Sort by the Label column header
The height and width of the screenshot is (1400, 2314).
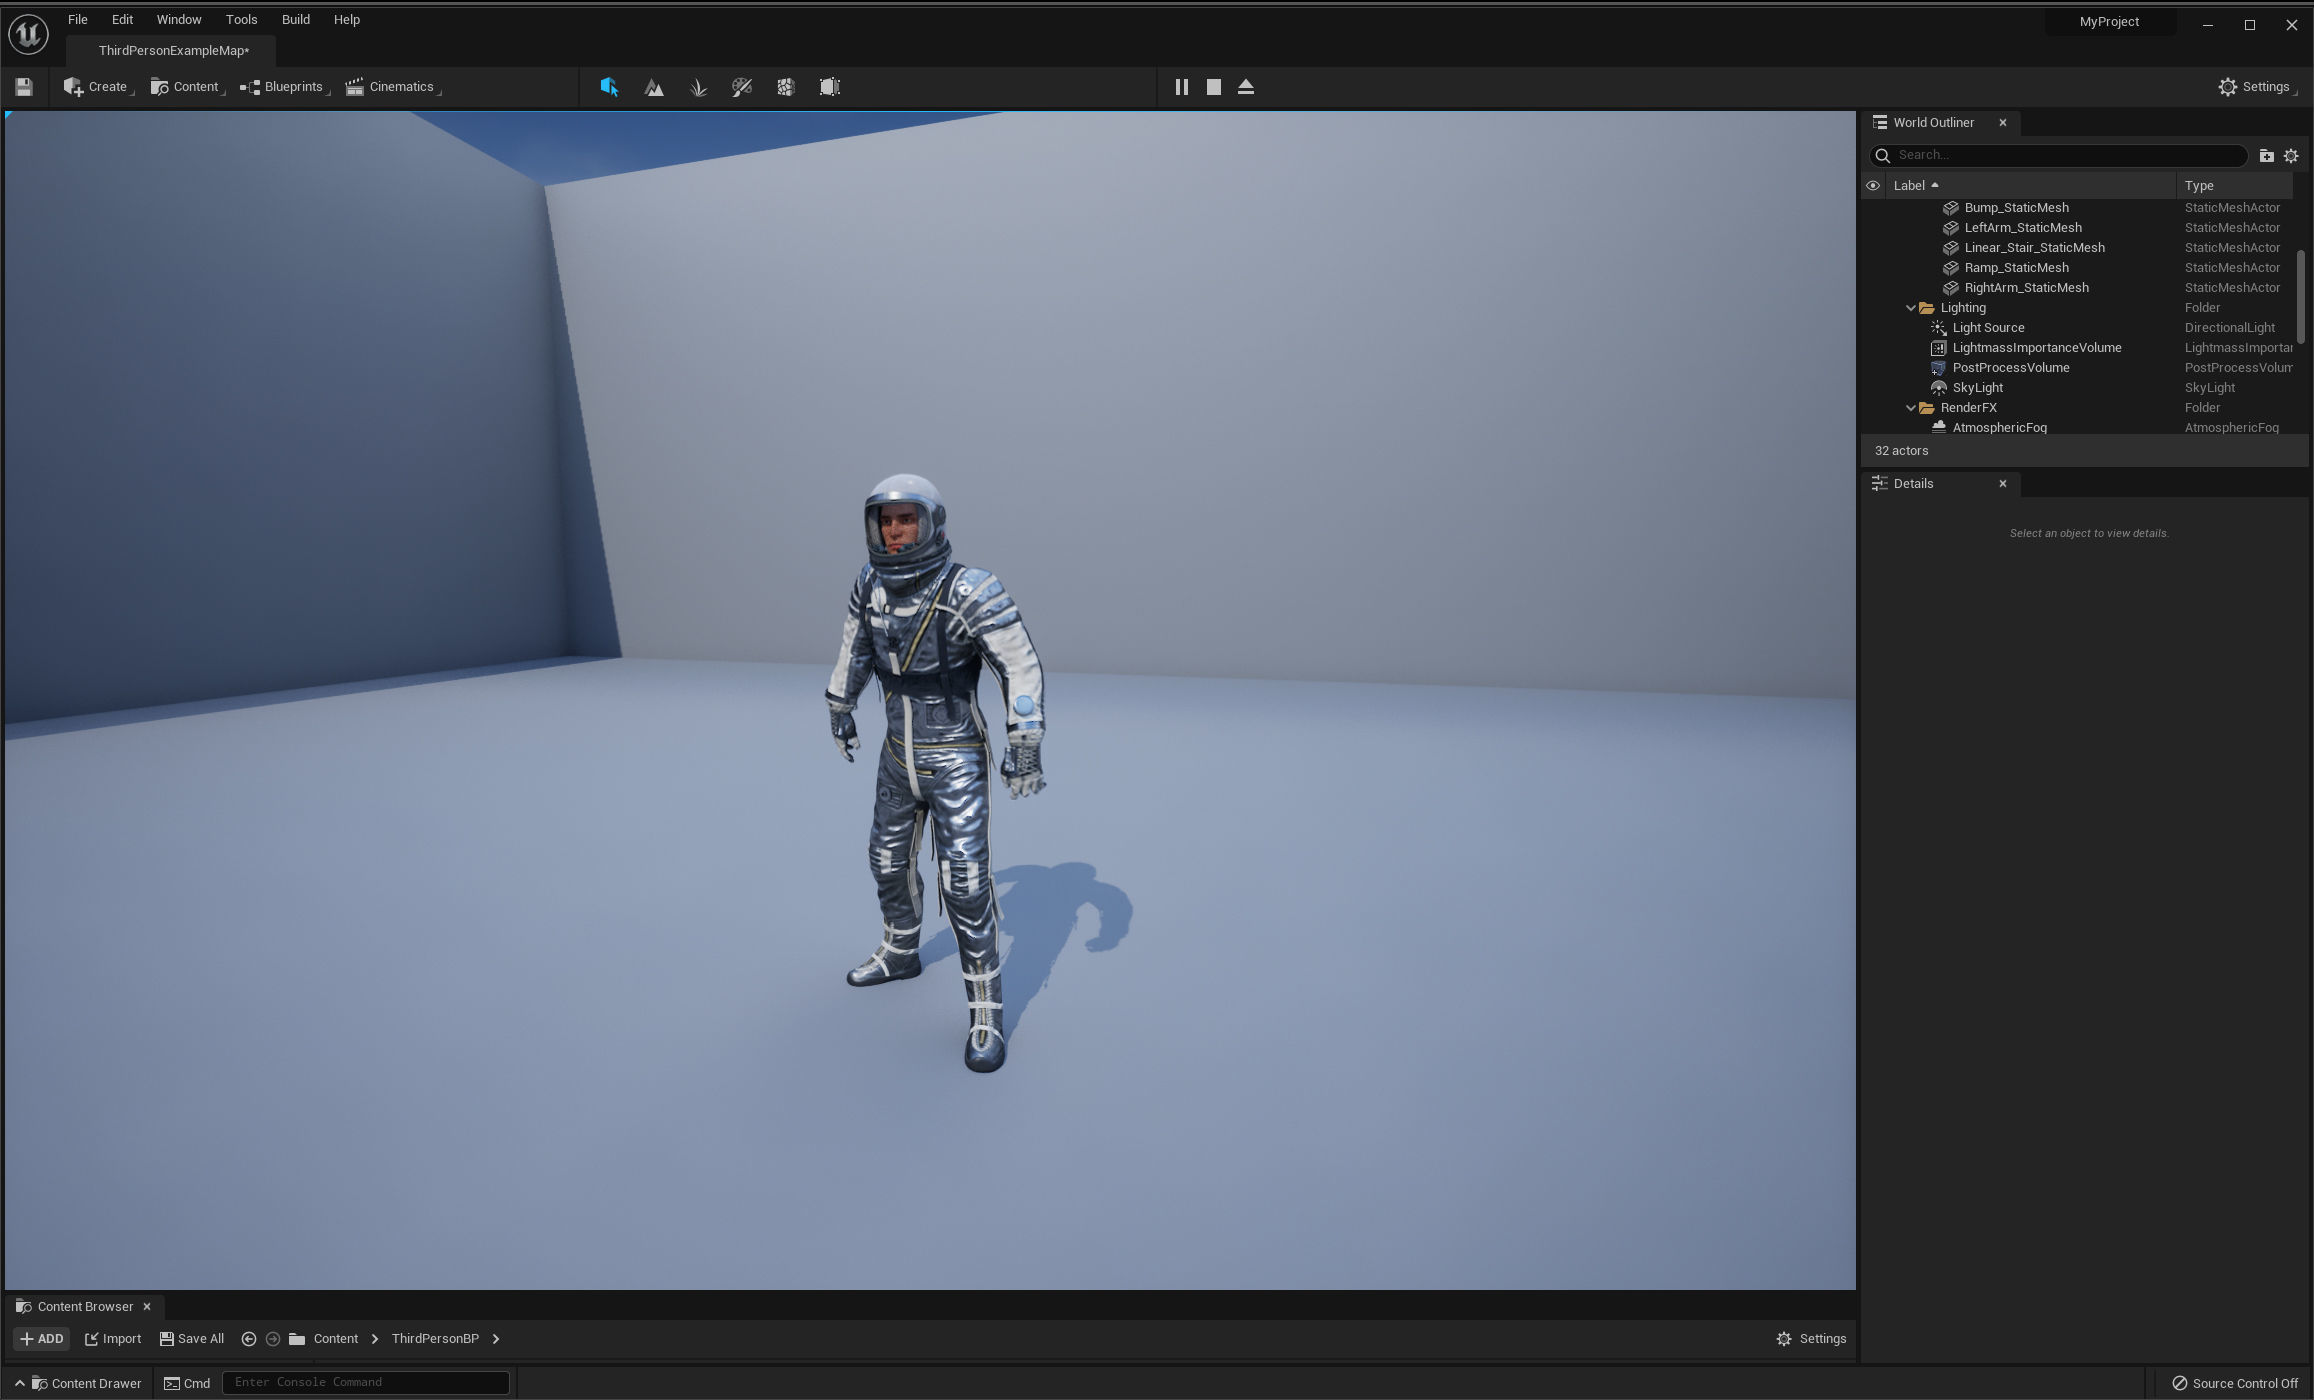coord(2029,186)
